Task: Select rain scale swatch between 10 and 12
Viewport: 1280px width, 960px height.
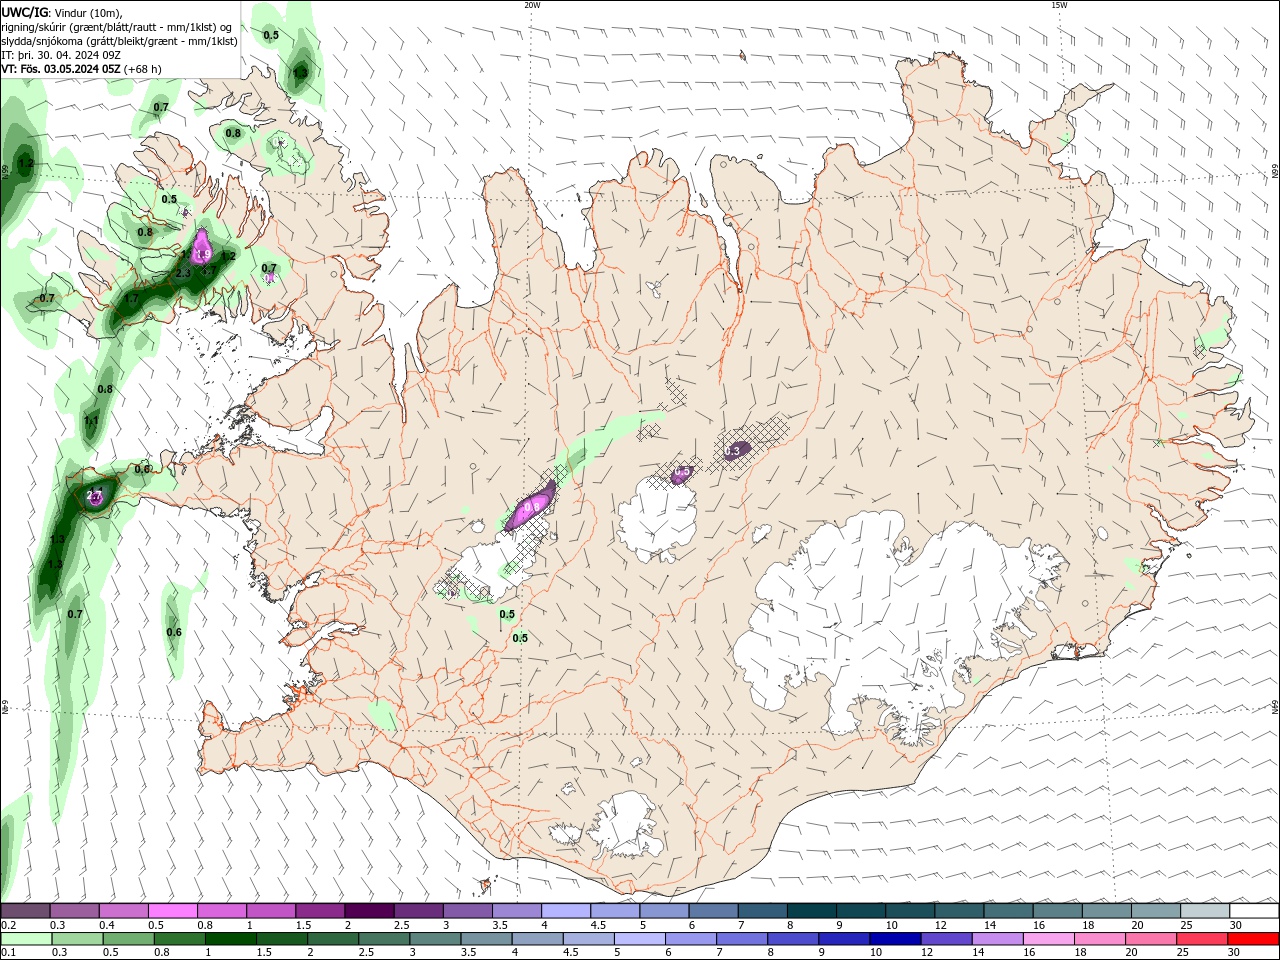Action: [x=895, y=939]
